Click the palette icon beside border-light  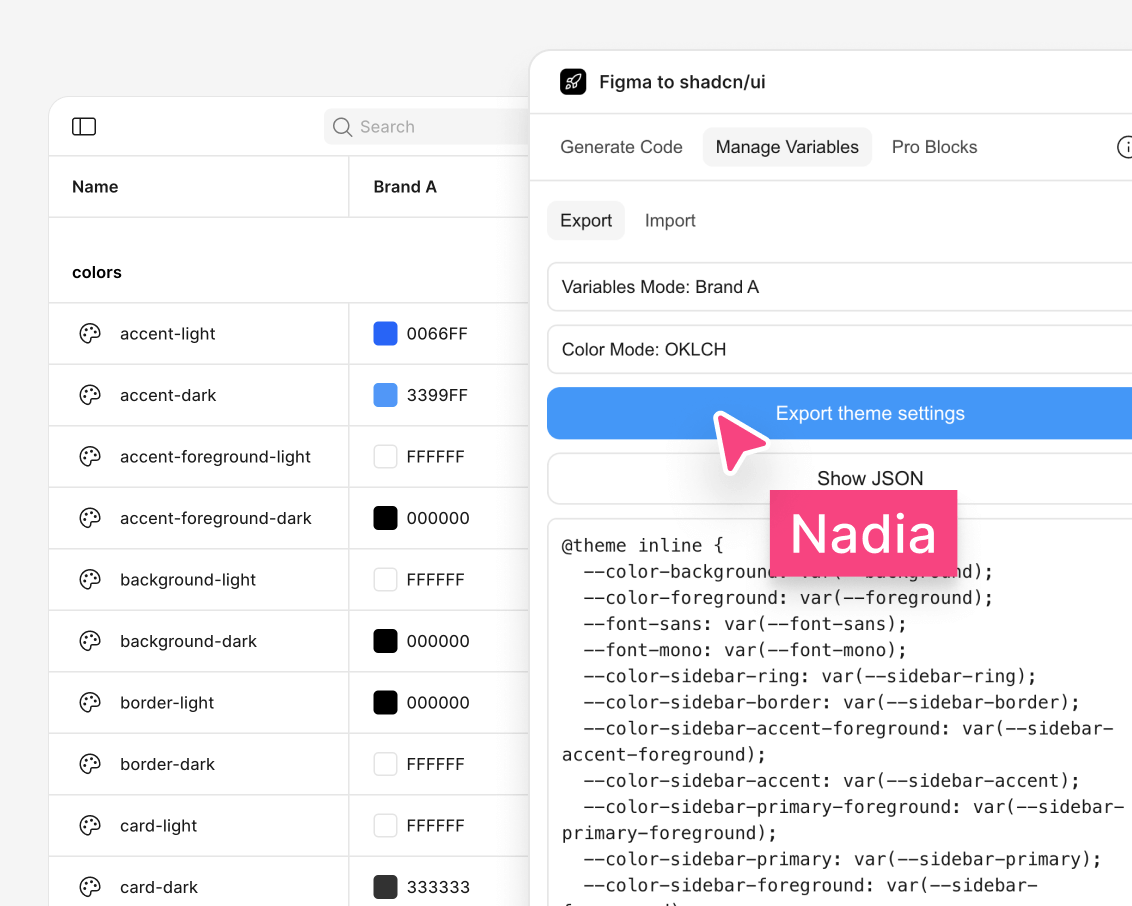click(90, 702)
